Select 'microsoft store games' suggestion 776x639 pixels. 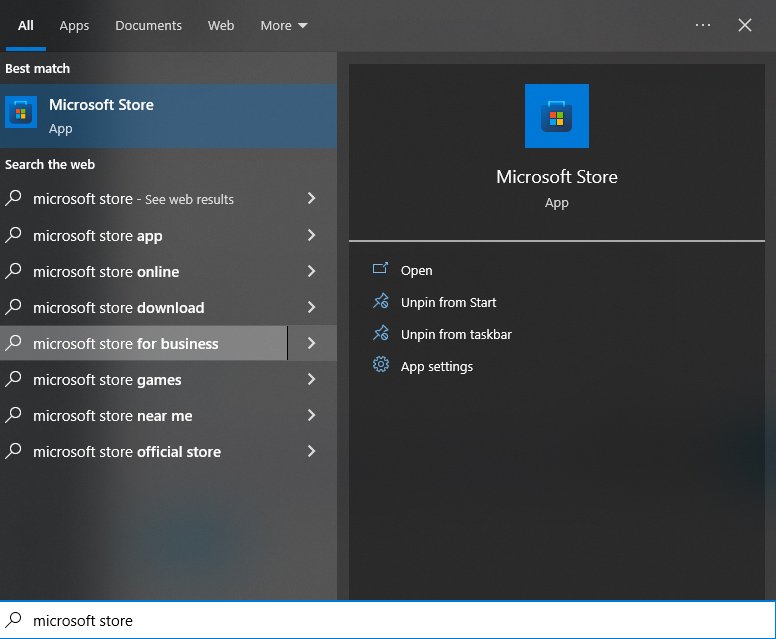pos(144,380)
